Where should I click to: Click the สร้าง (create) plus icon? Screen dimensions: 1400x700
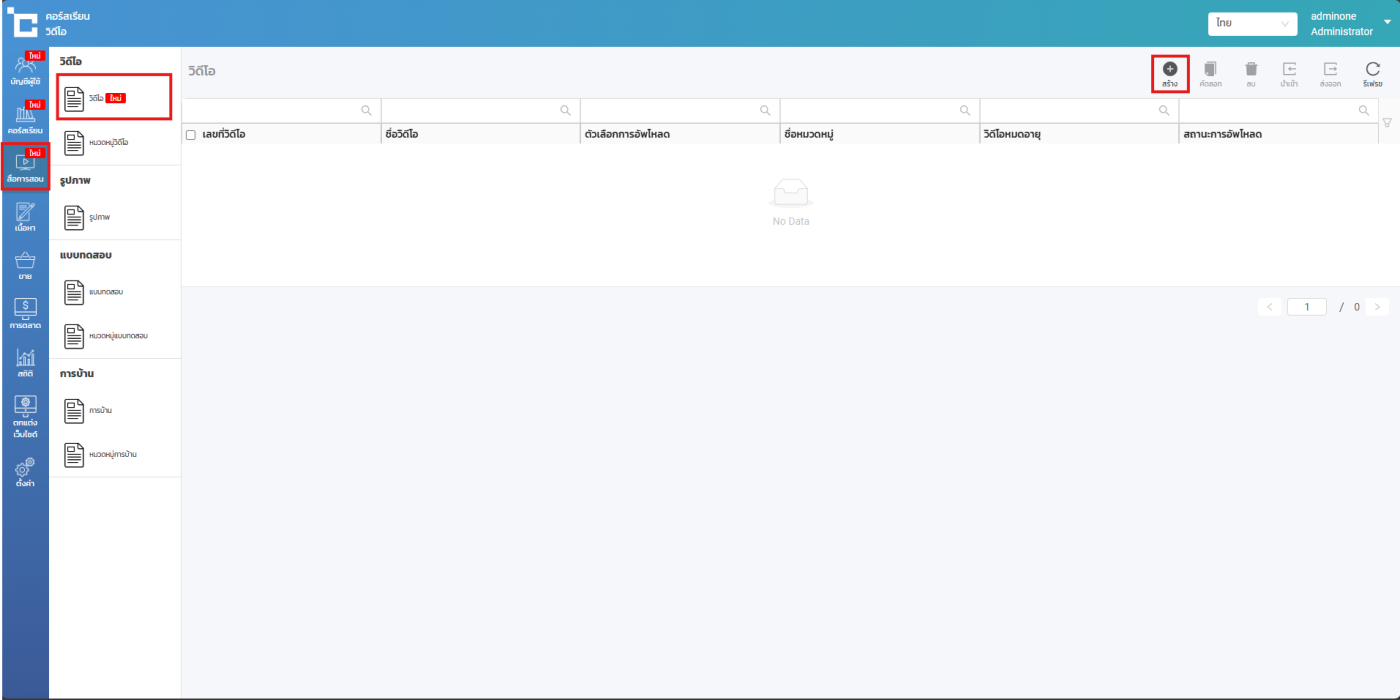(1169, 70)
